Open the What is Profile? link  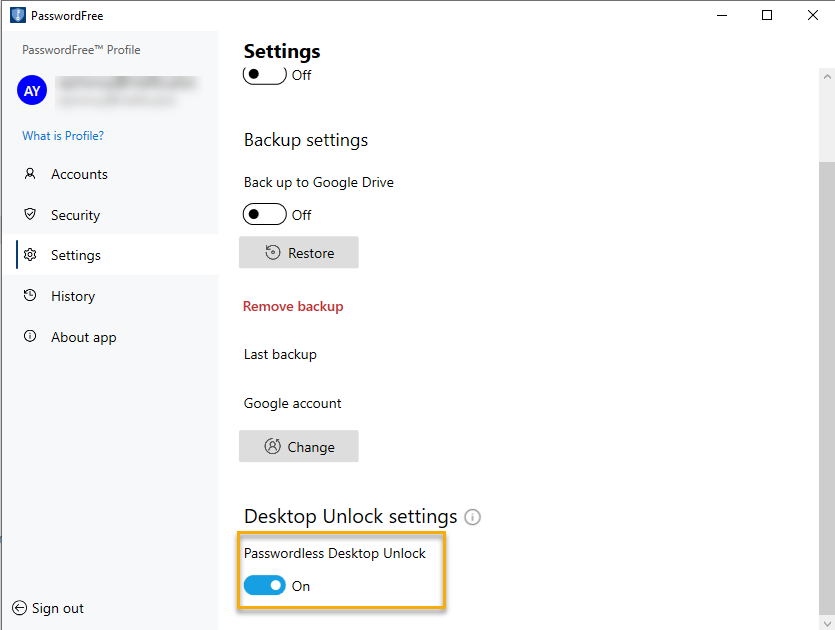coord(63,136)
